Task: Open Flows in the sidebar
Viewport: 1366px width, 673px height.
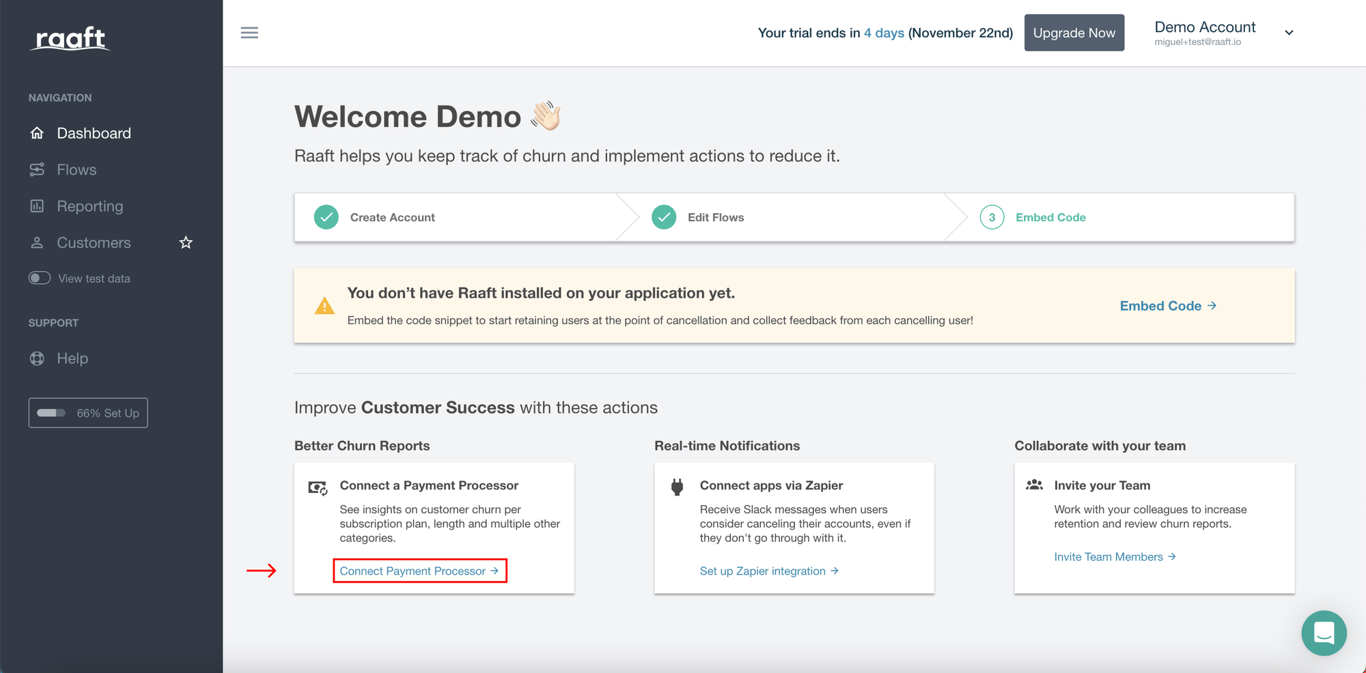Action: [77, 170]
